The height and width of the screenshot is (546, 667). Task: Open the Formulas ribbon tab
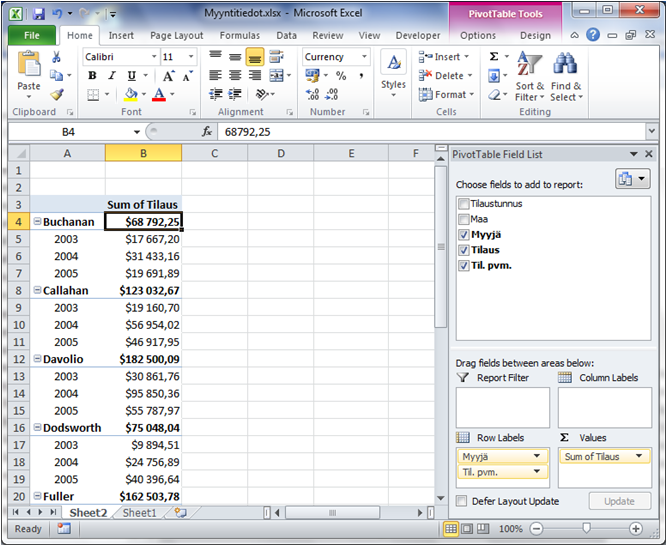coord(239,35)
